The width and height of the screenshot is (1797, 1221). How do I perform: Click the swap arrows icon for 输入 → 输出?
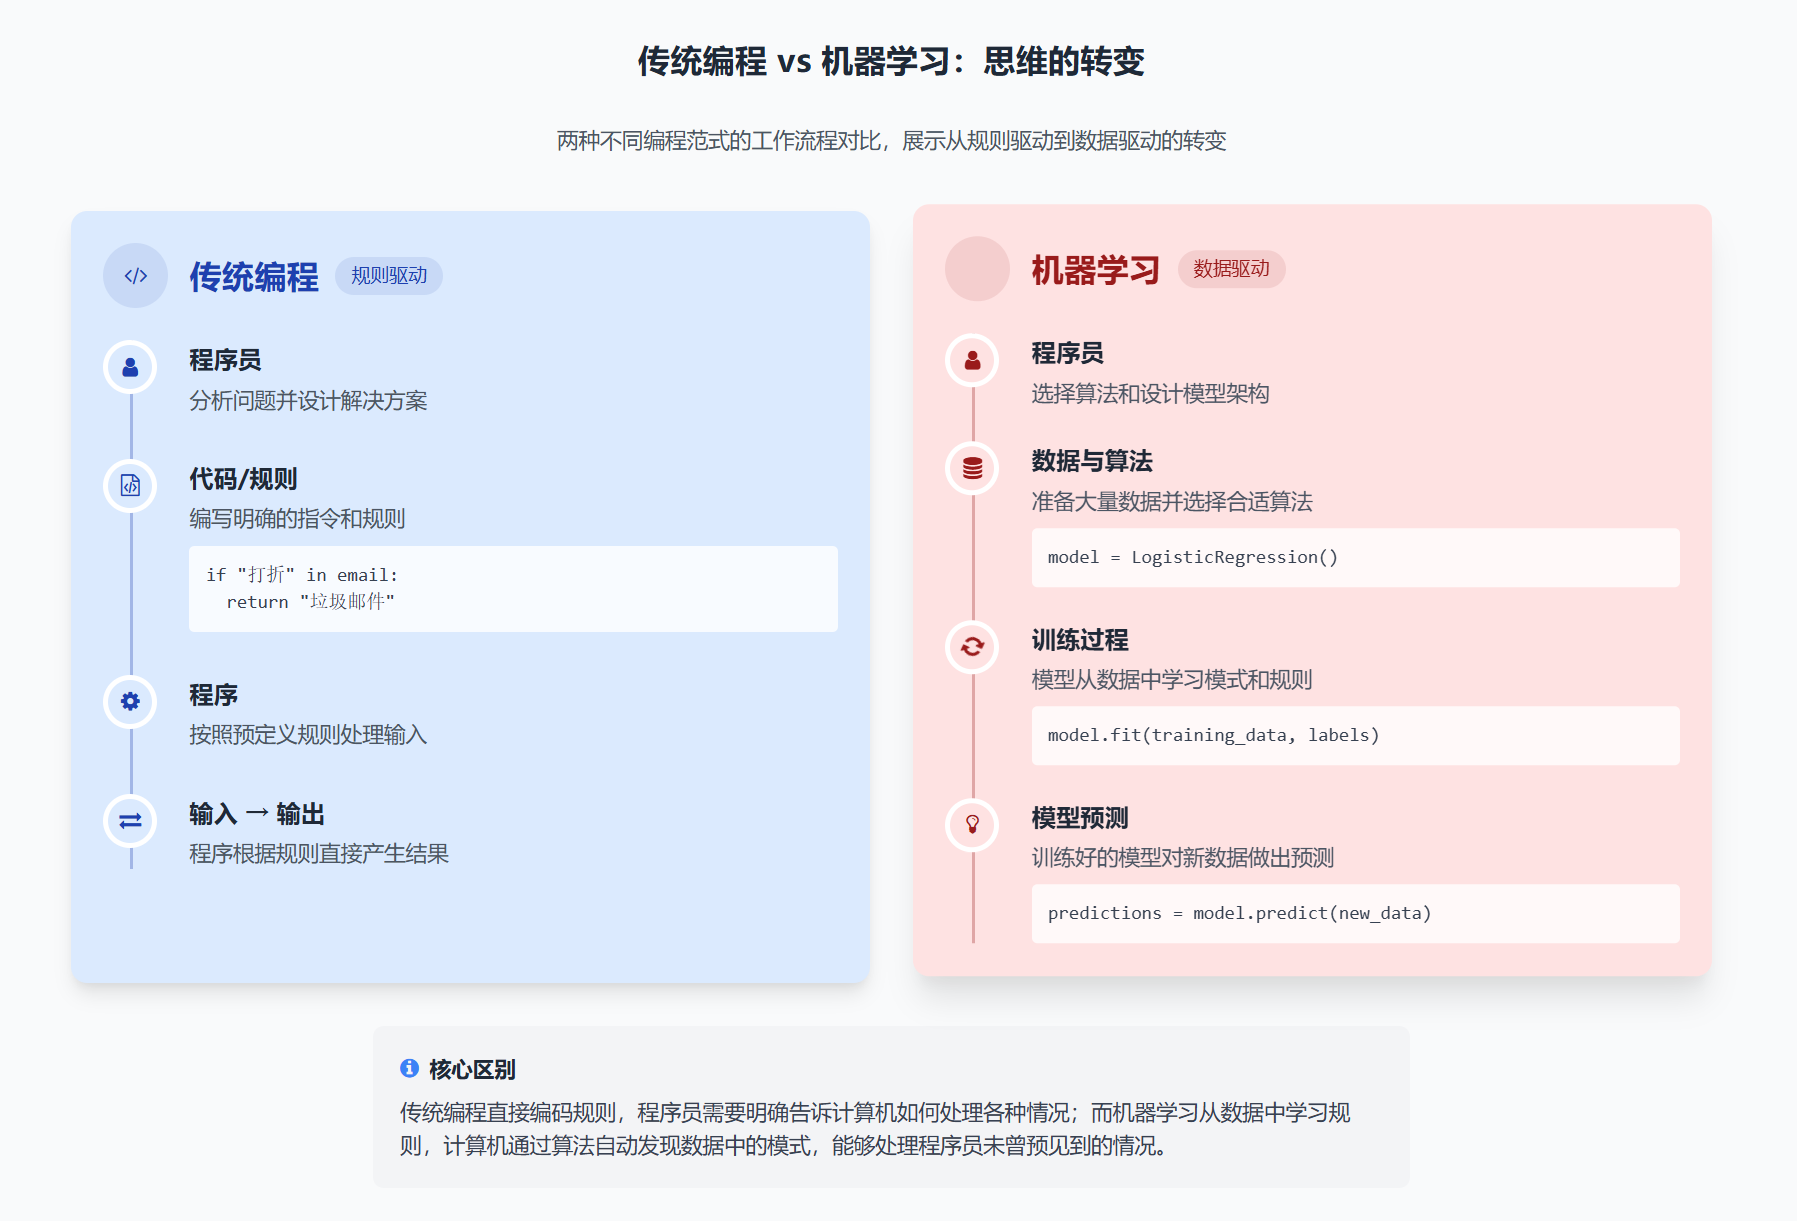(x=130, y=821)
